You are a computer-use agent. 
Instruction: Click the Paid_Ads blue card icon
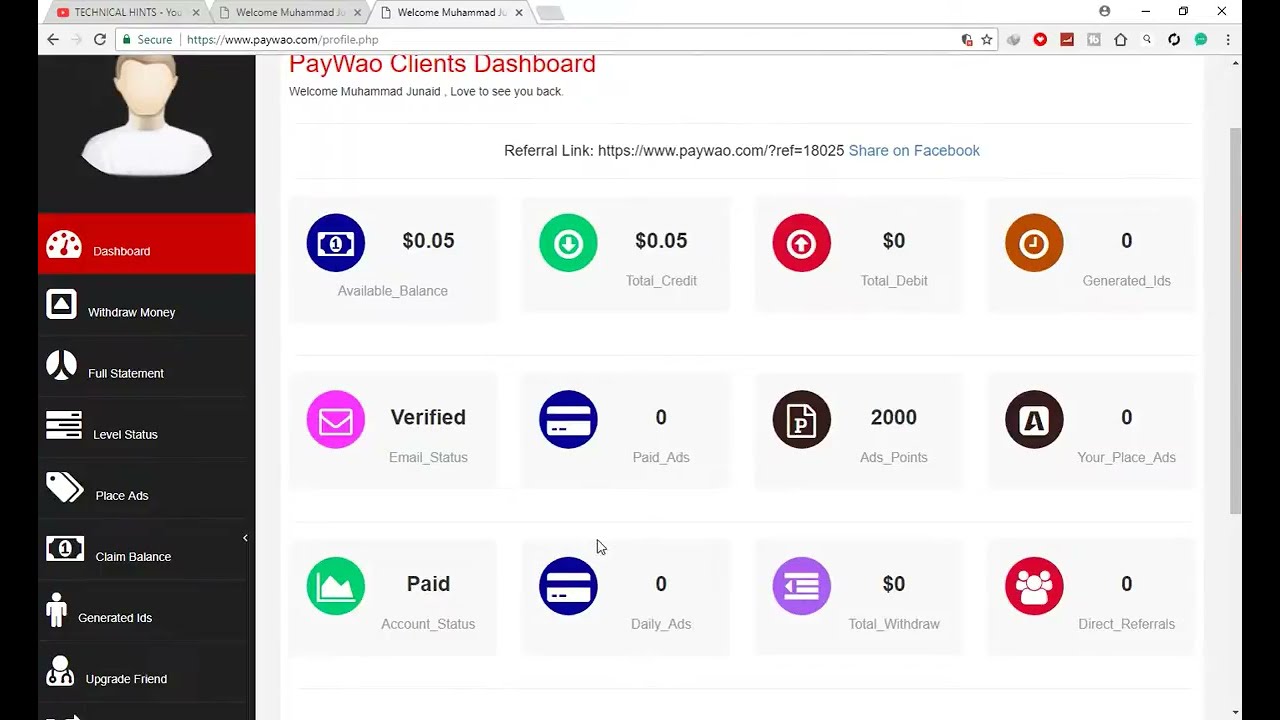(x=568, y=420)
